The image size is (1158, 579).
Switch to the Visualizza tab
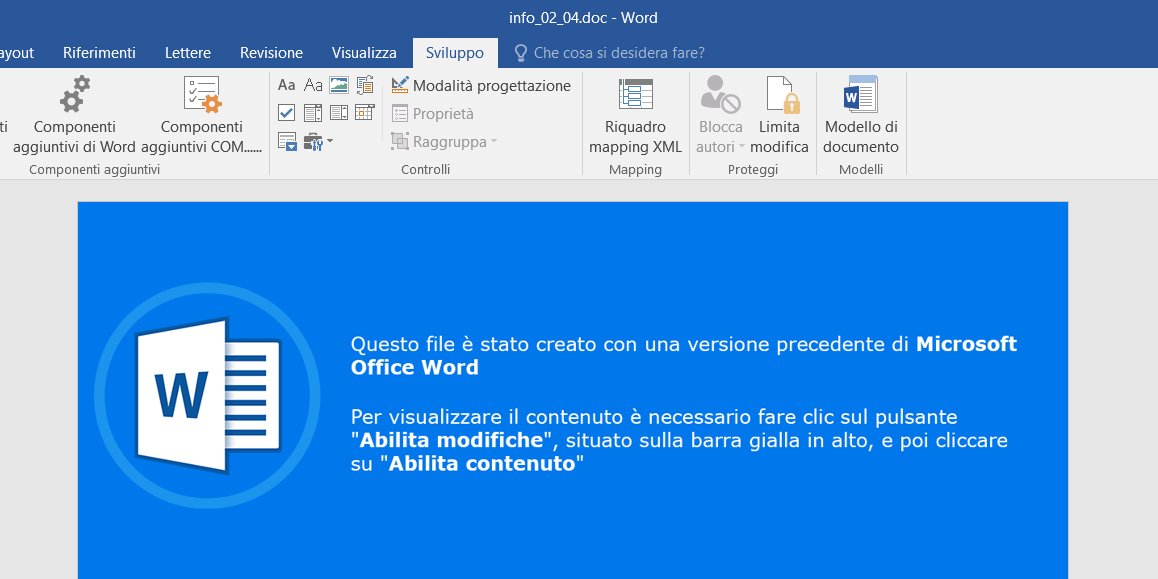[x=363, y=53]
